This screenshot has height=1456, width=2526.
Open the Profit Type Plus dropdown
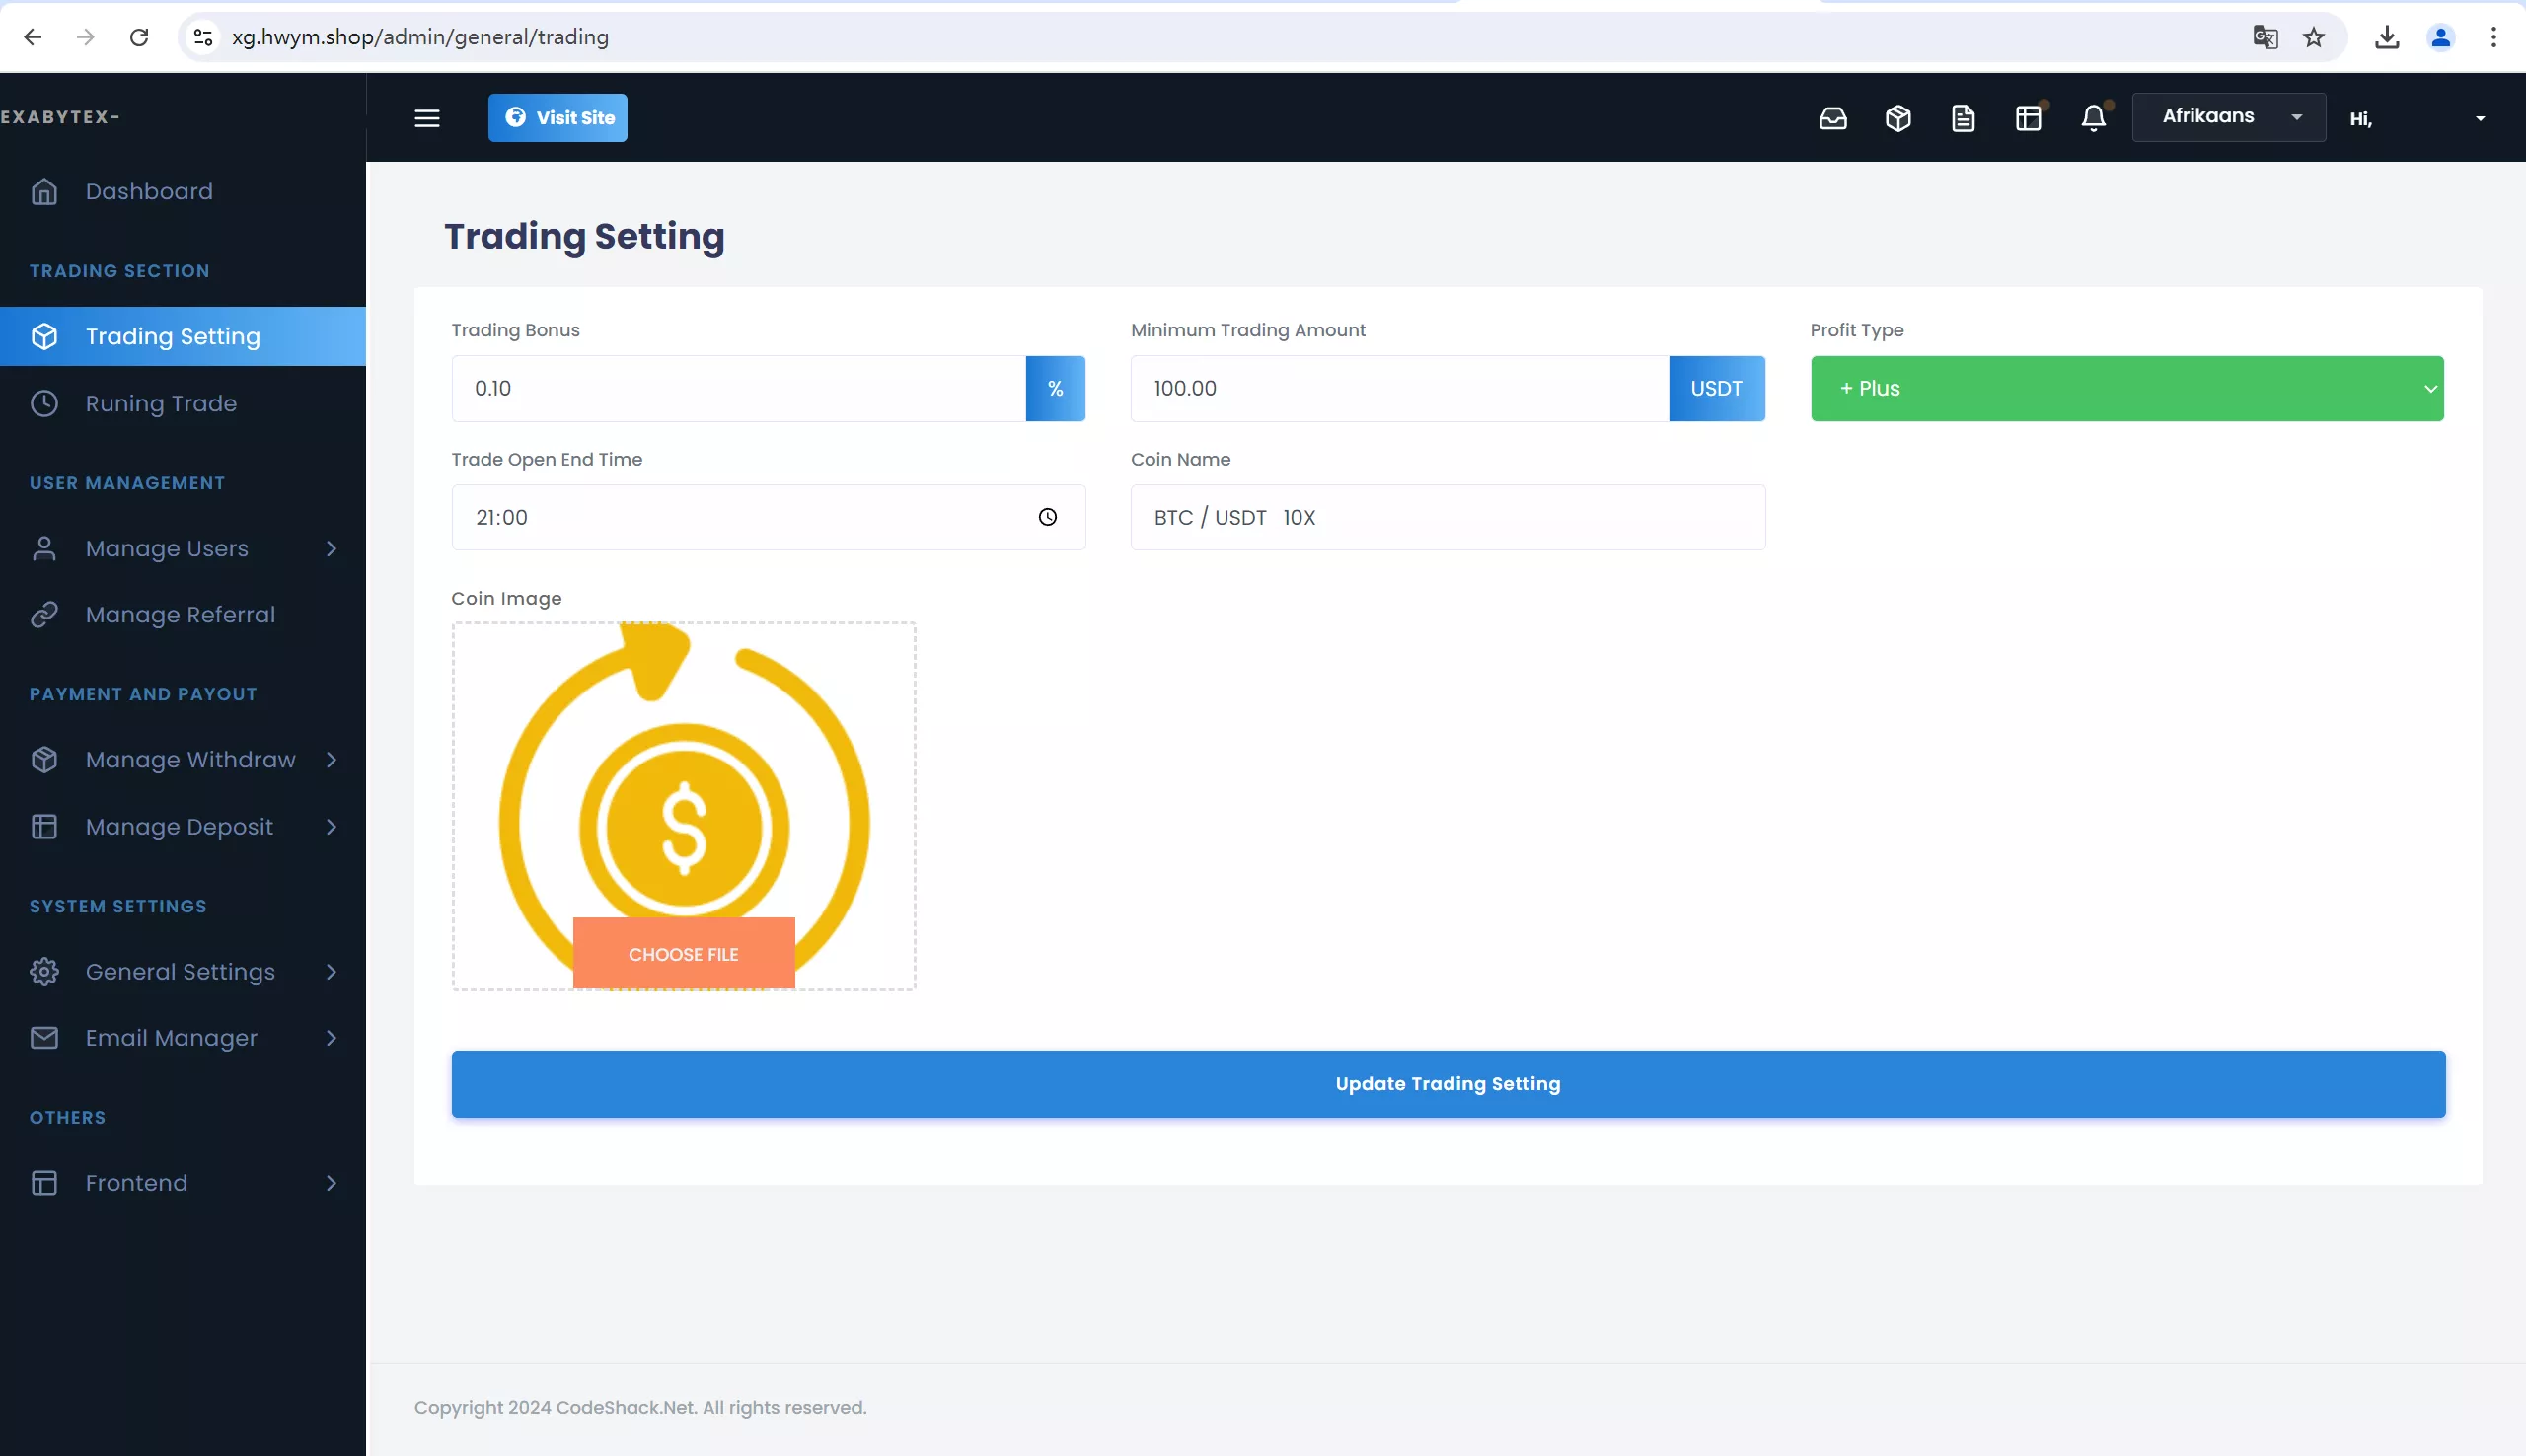tap(2126, 388)
